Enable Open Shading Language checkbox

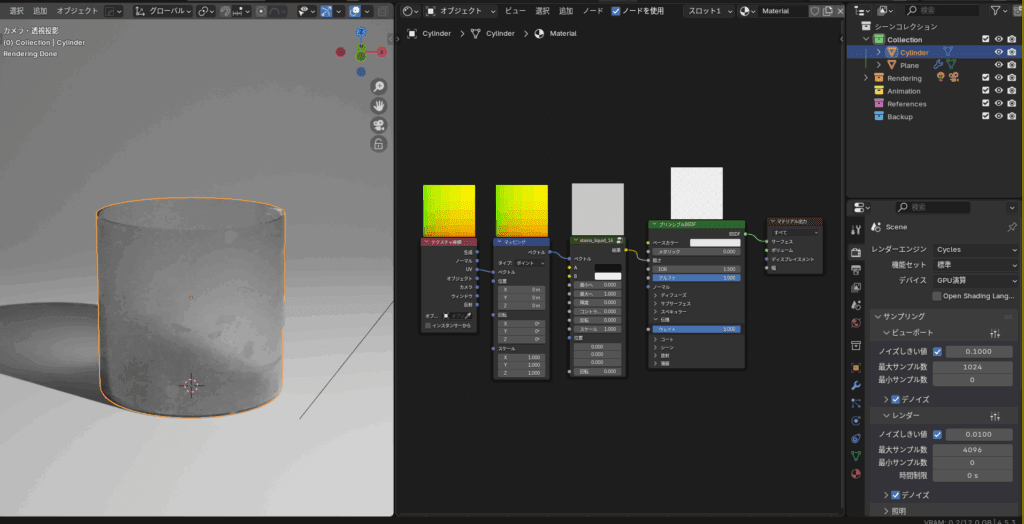point(936,296)
